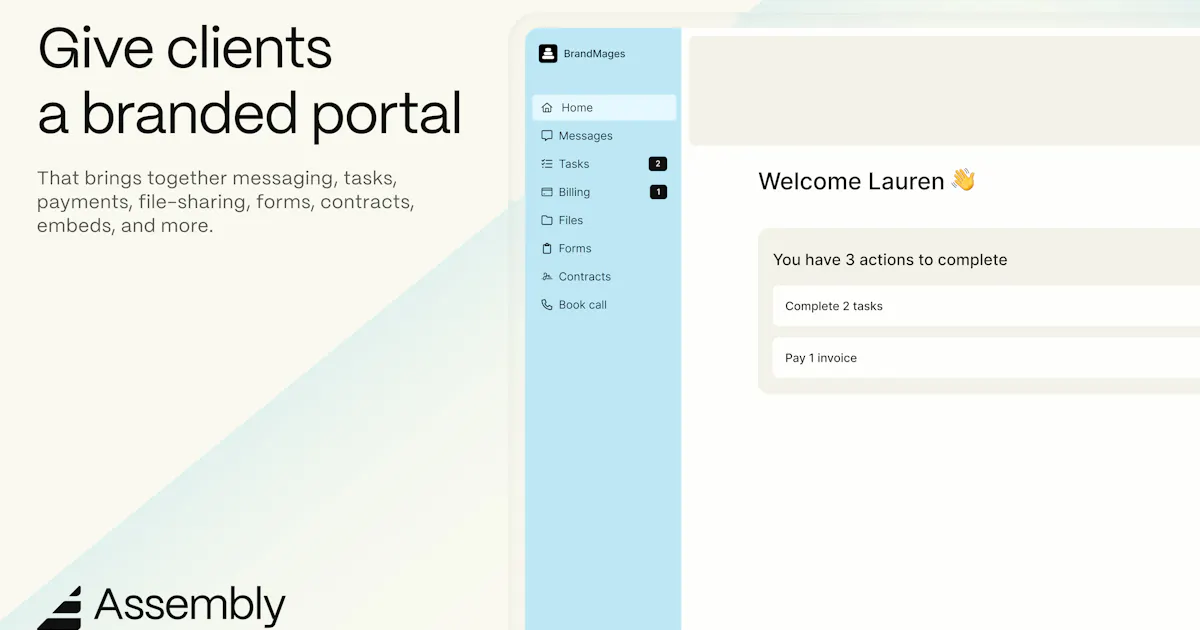Click the Tasks checklist icon
Screen dimensions: 1200x630
click(547, 164)
